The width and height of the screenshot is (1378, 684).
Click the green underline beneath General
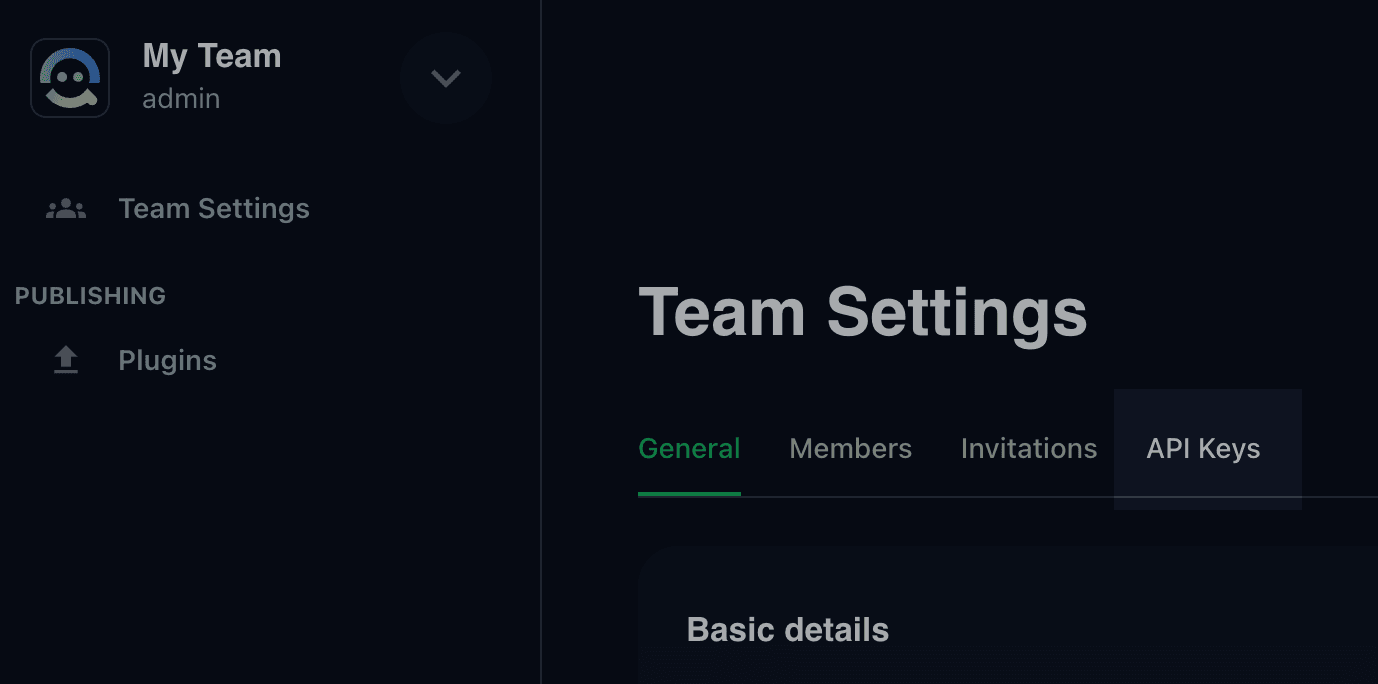point(689,494)
